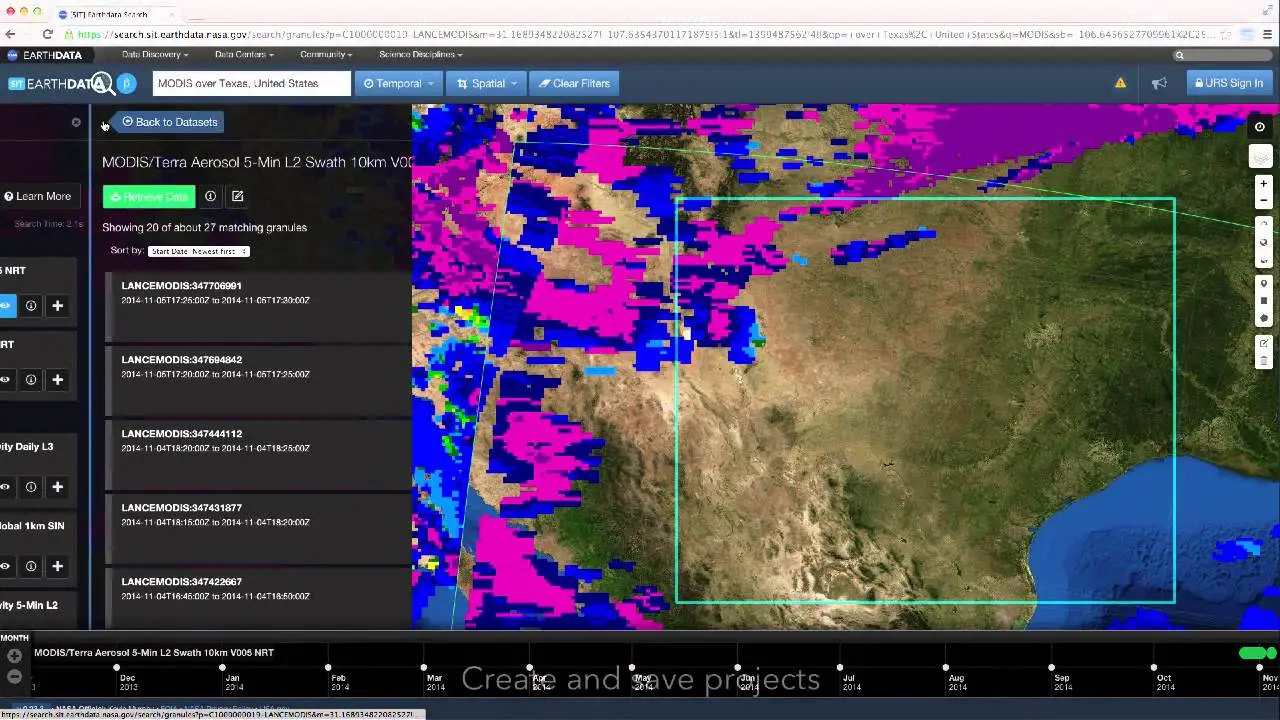
Task: Click the map zoom in button
Action: (1263, 184)
